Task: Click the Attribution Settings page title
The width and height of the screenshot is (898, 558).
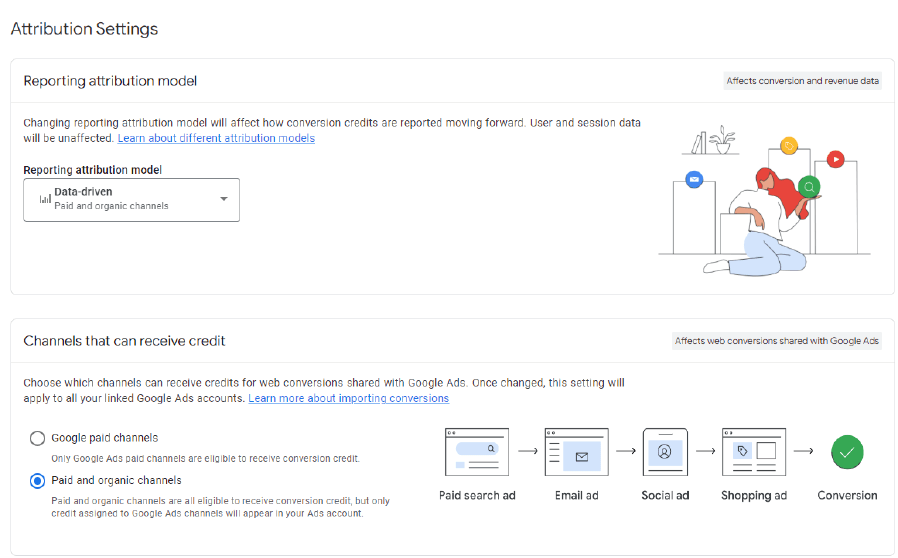Action: tap(84, 29)
